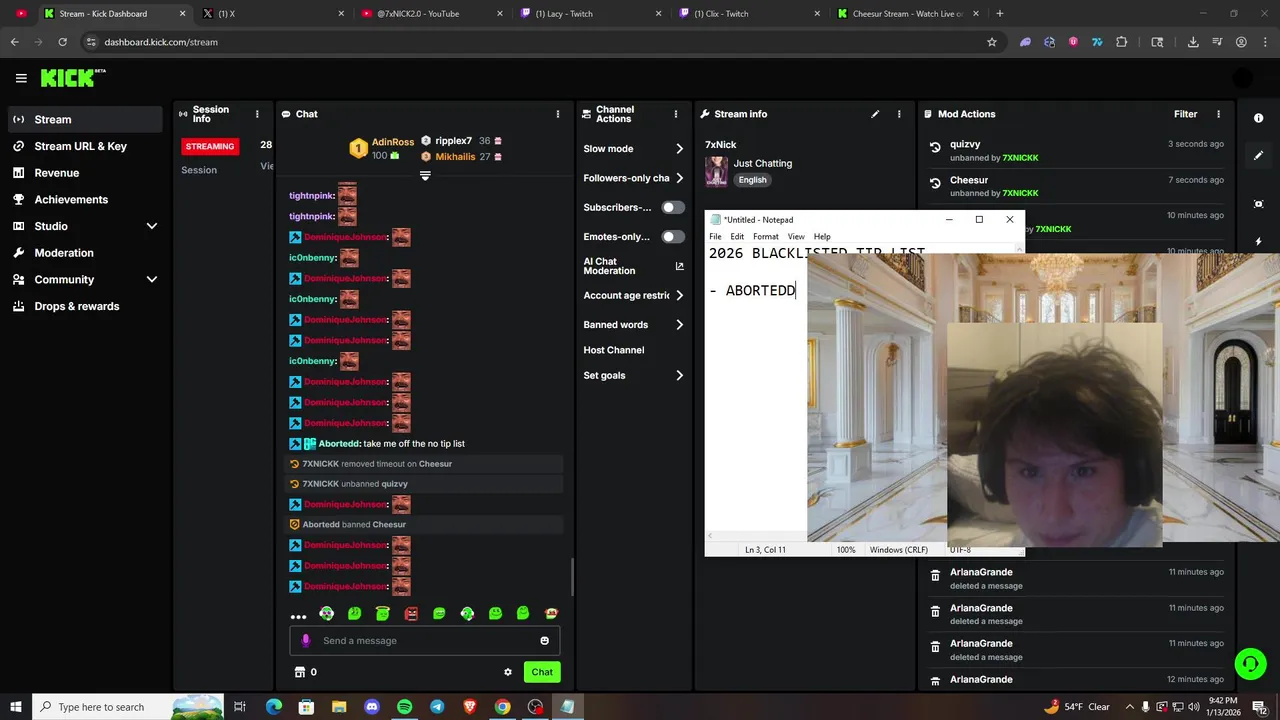
Task: Open more emotes with three dots
Action: click(298, 616)
